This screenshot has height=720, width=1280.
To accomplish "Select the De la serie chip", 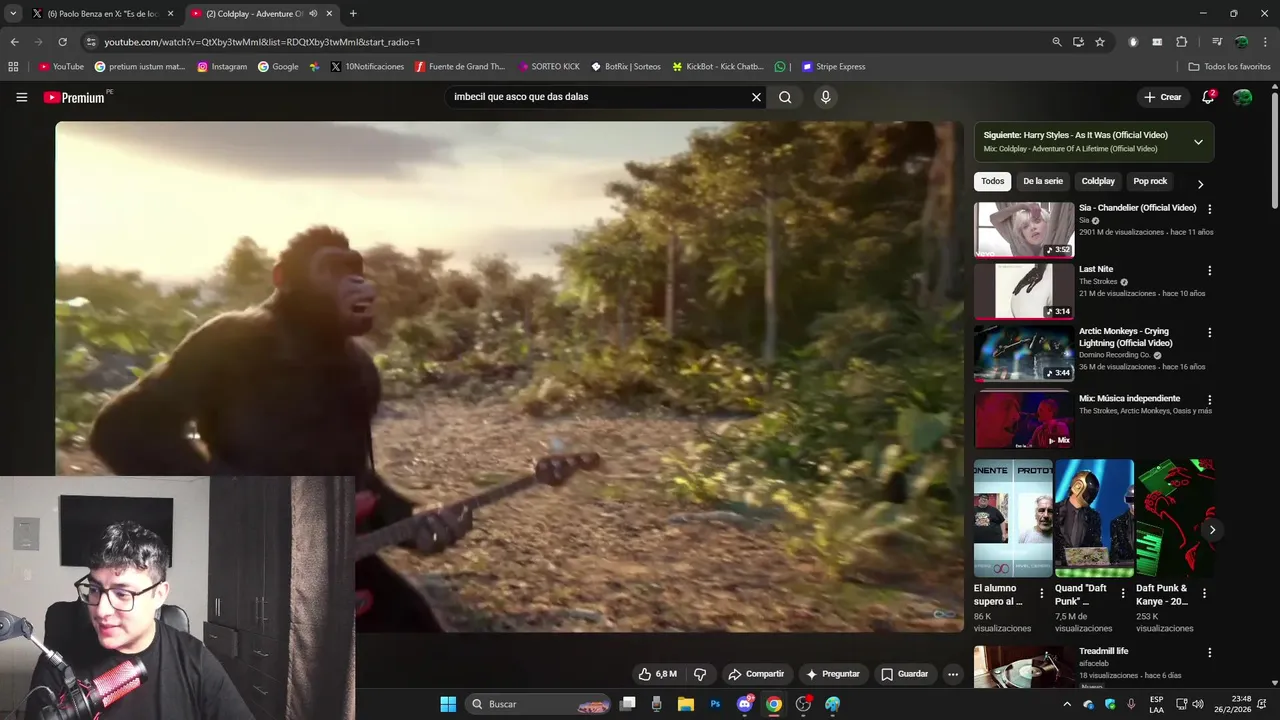I will coord(1042,181).
